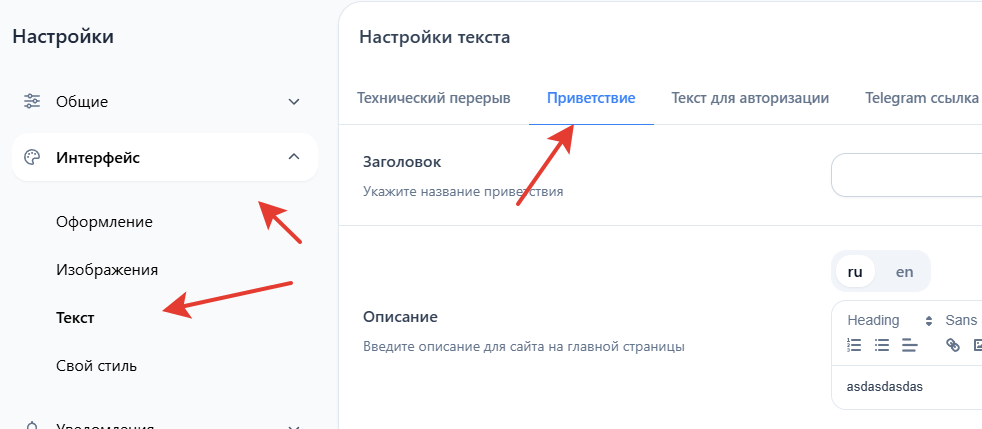The image size is (982, 429).
Task: Go to the Telegram ссылка tab
Action: click(921, 98)
